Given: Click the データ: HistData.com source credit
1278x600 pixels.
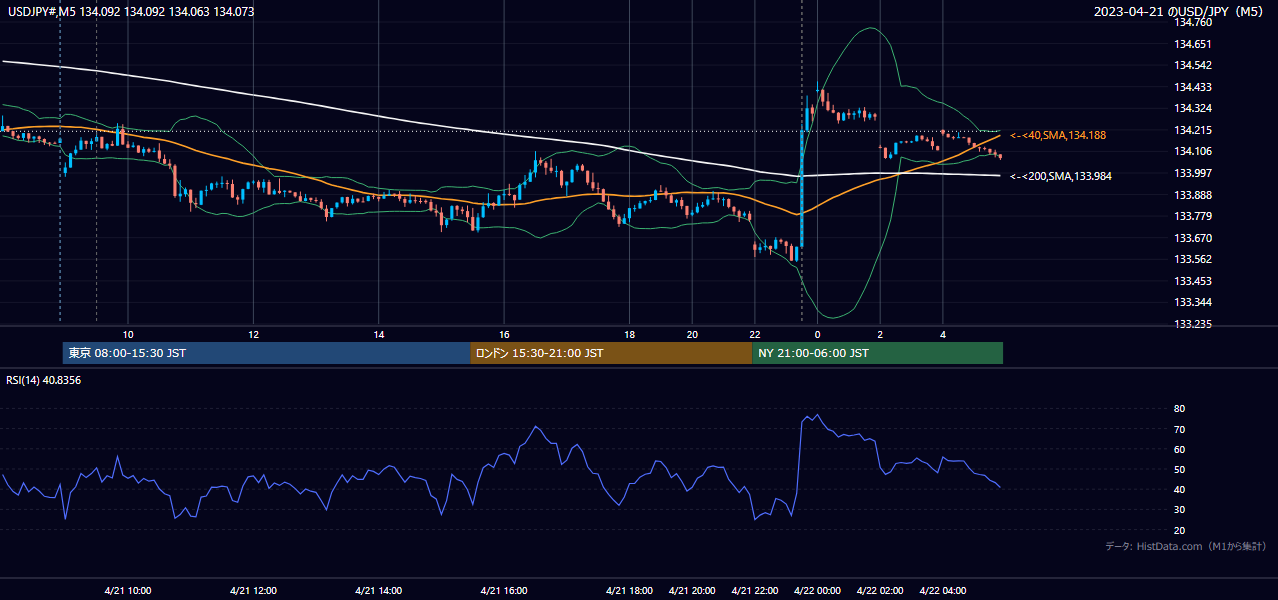Looking at the screenshot, I should (x=1186, y=546).
